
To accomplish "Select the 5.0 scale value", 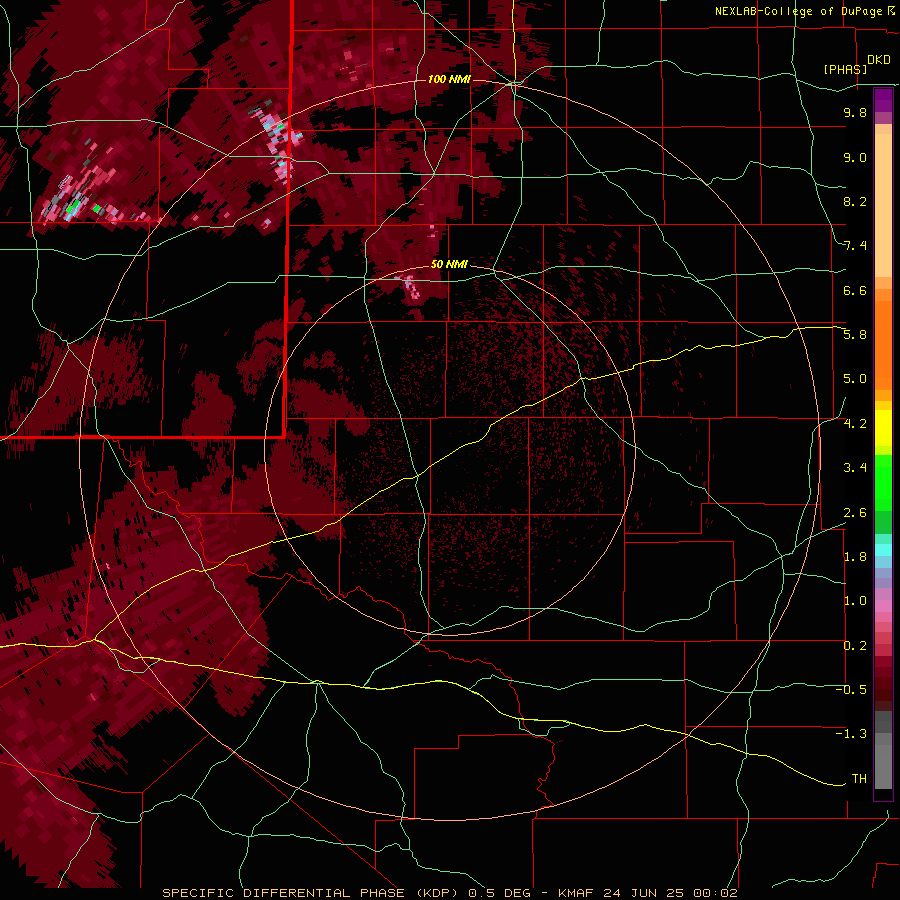I will pos(855,379).
